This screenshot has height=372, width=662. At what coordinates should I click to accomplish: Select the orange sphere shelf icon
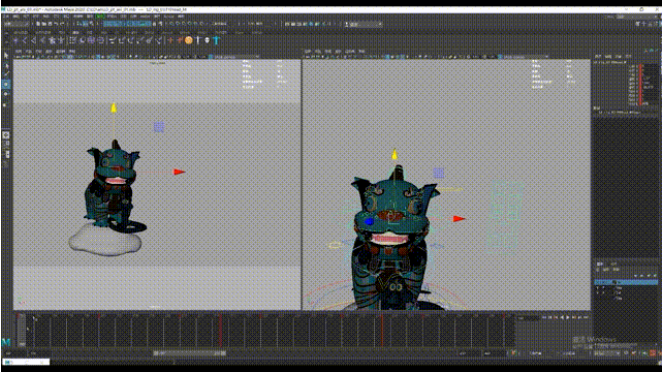pos(189,40)
